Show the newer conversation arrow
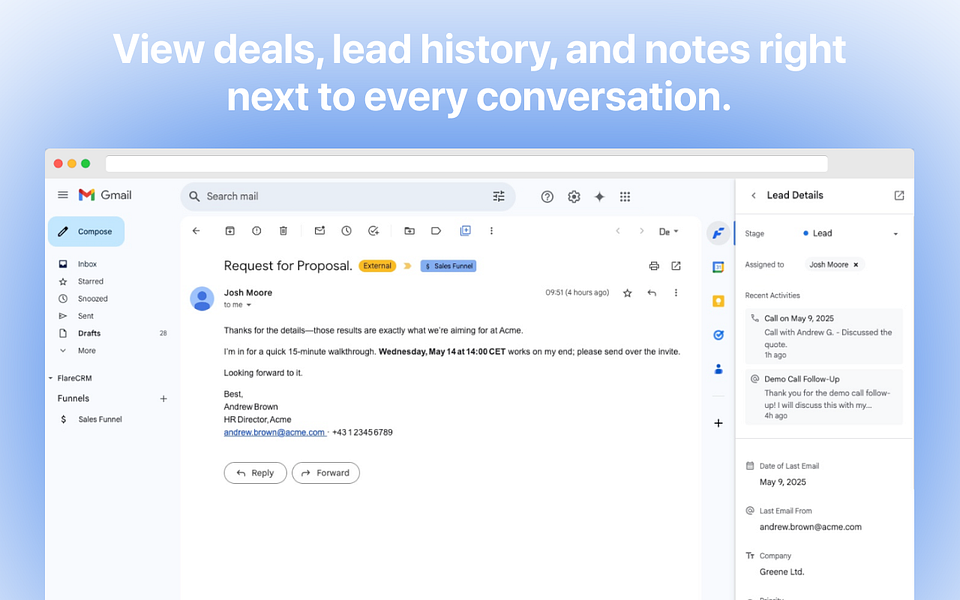 point(618,231)
